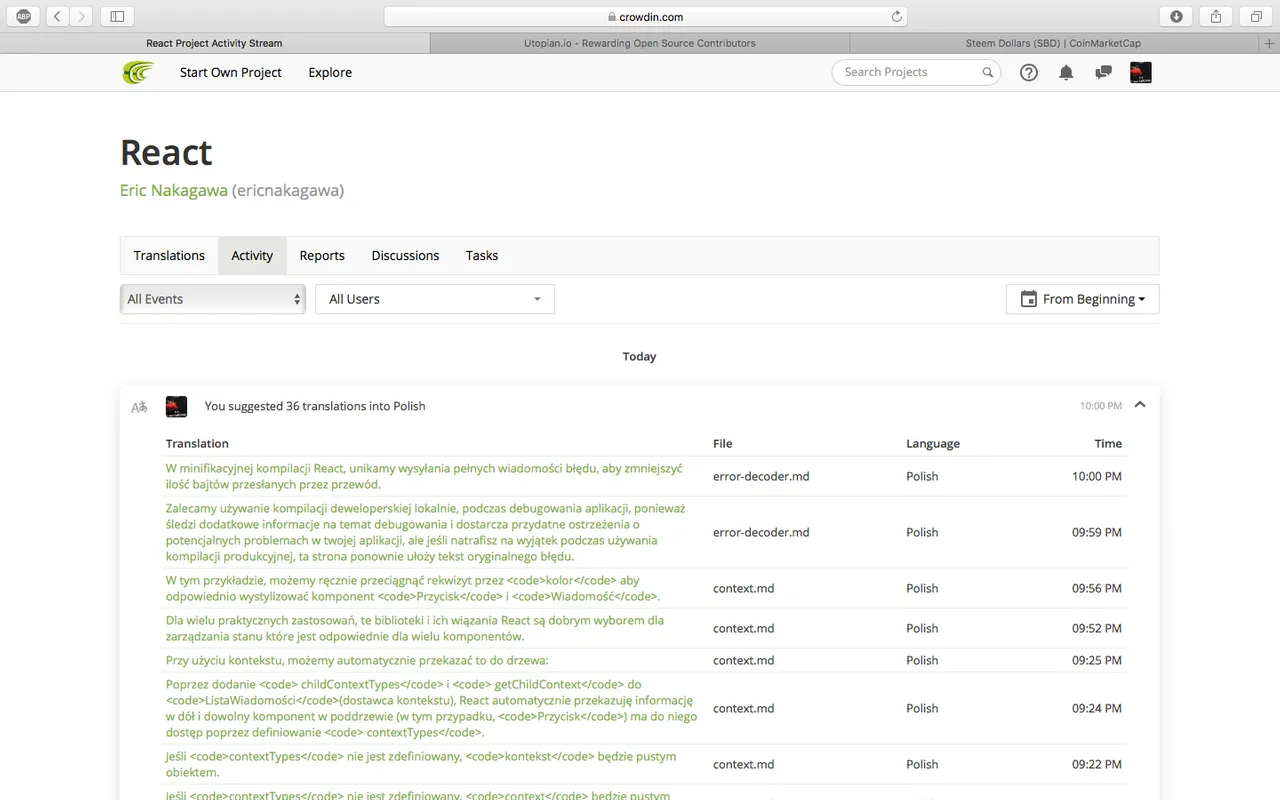
Task: Click the crowdin.com address bar
Action: 645,16
